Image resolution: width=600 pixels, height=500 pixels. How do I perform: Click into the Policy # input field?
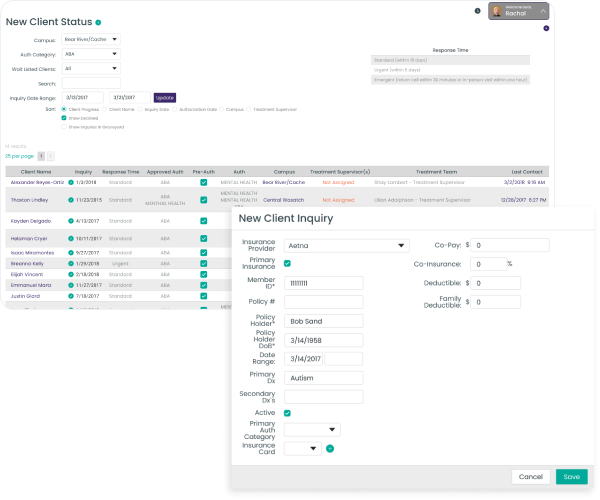(323, 301)
